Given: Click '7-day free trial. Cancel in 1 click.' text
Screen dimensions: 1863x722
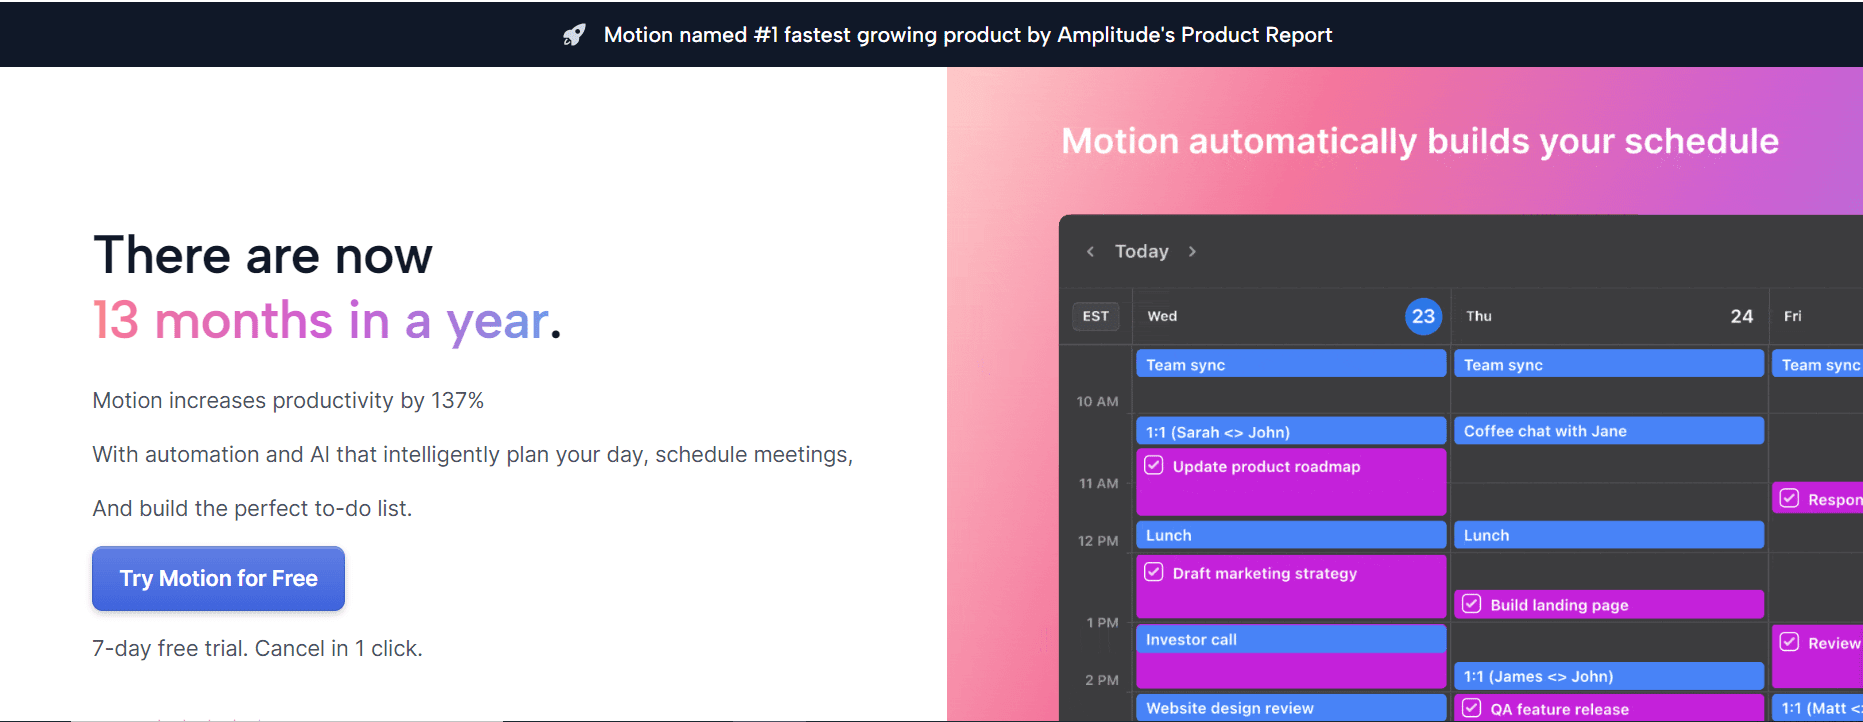Looking at the screenshot, I should click(257, 648).
